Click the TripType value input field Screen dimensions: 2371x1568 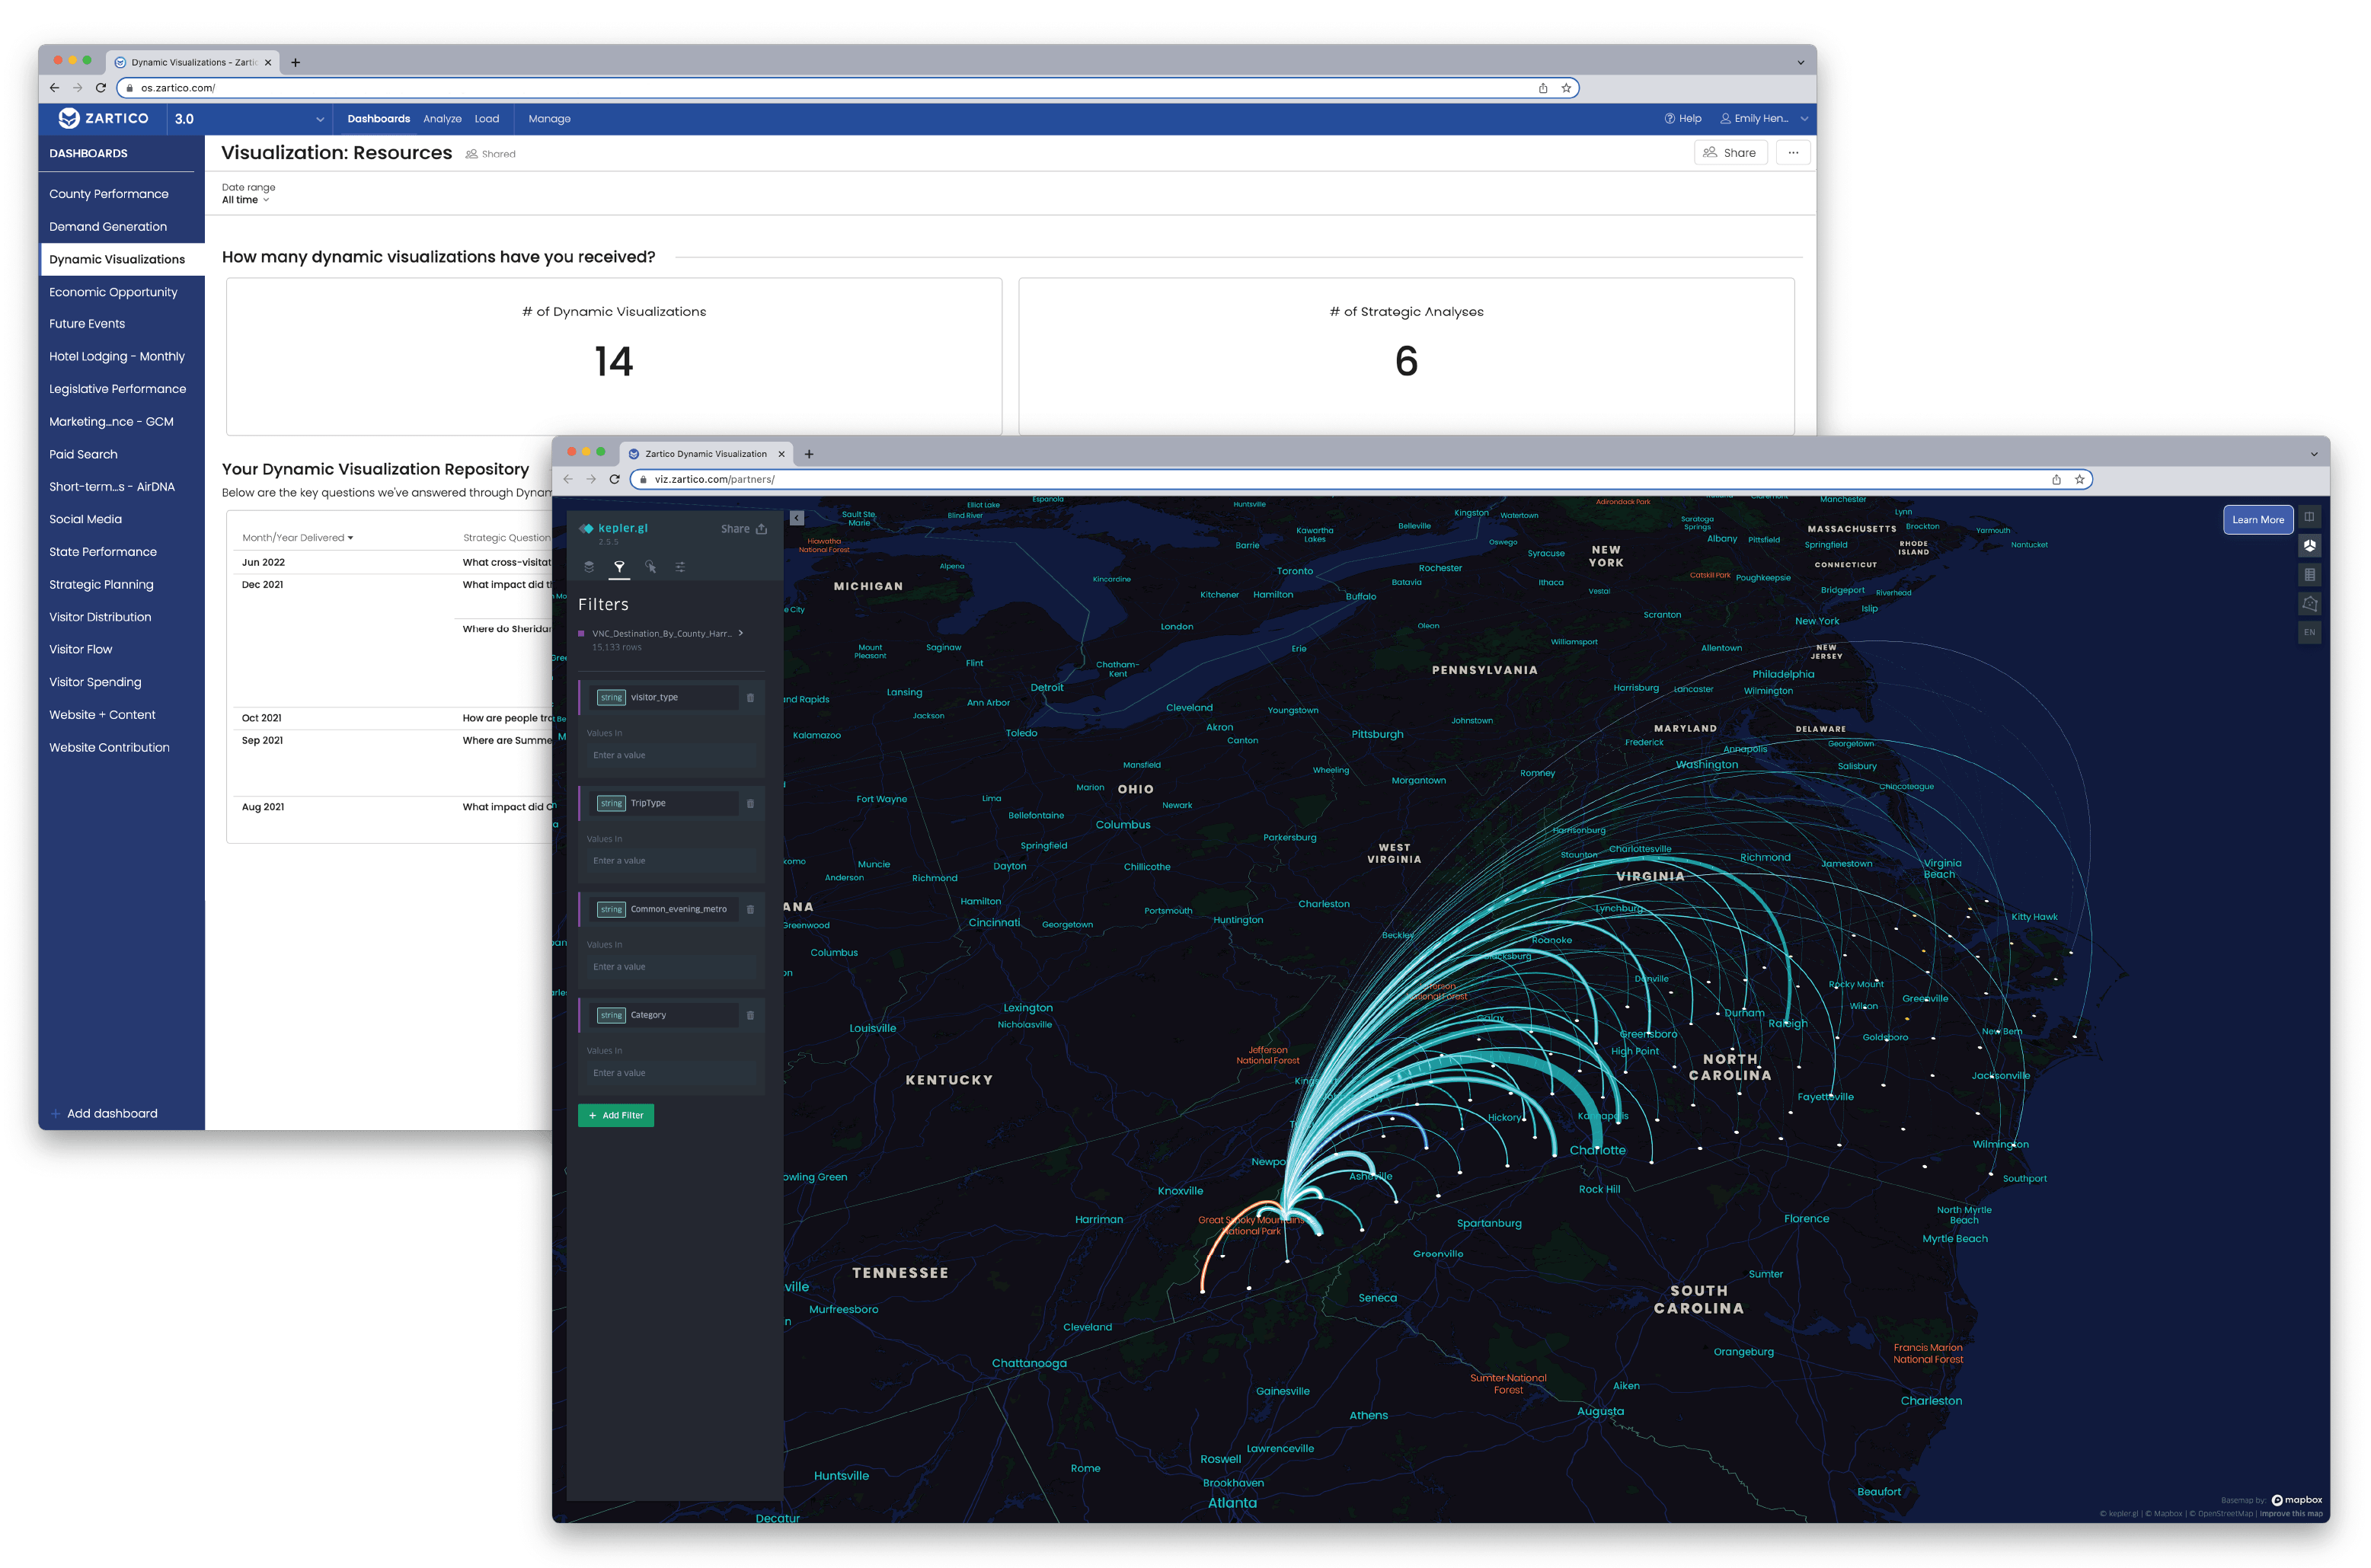[672, 861]
